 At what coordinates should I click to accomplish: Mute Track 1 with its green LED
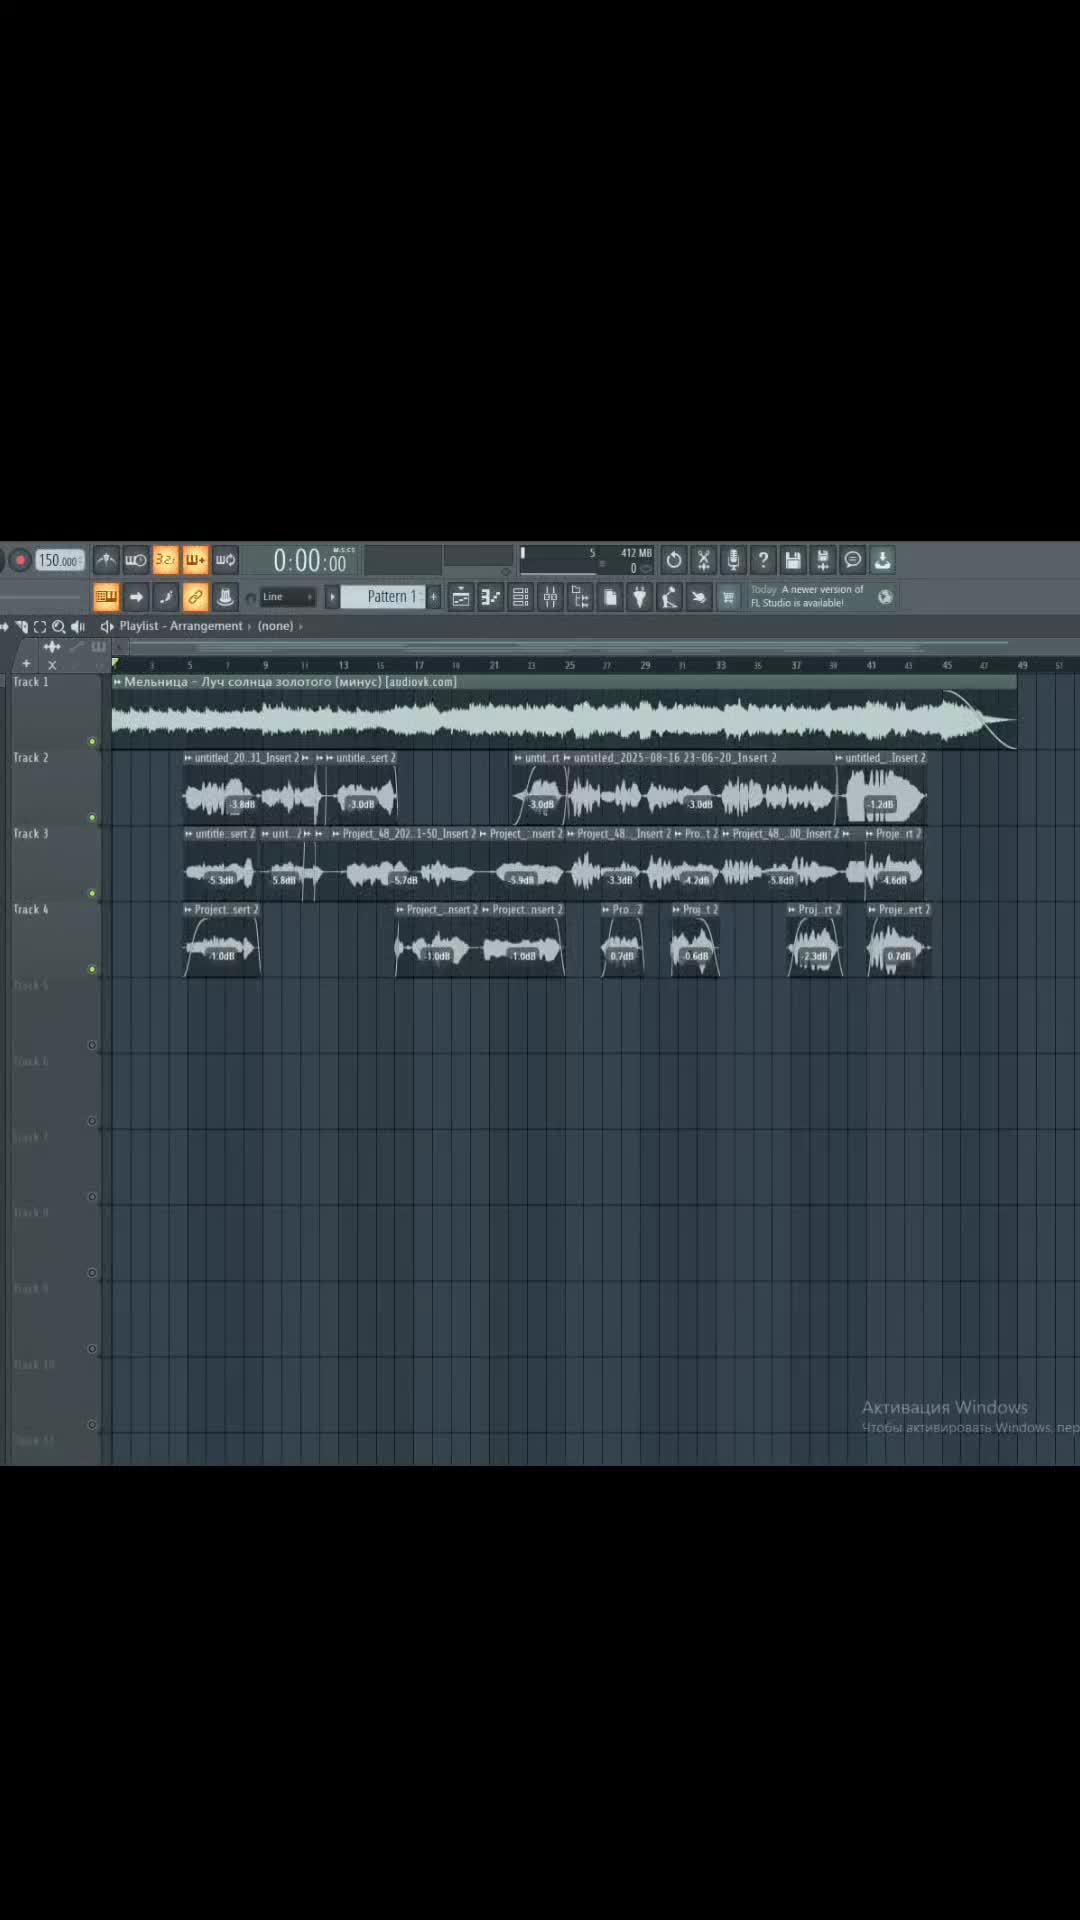92,742
